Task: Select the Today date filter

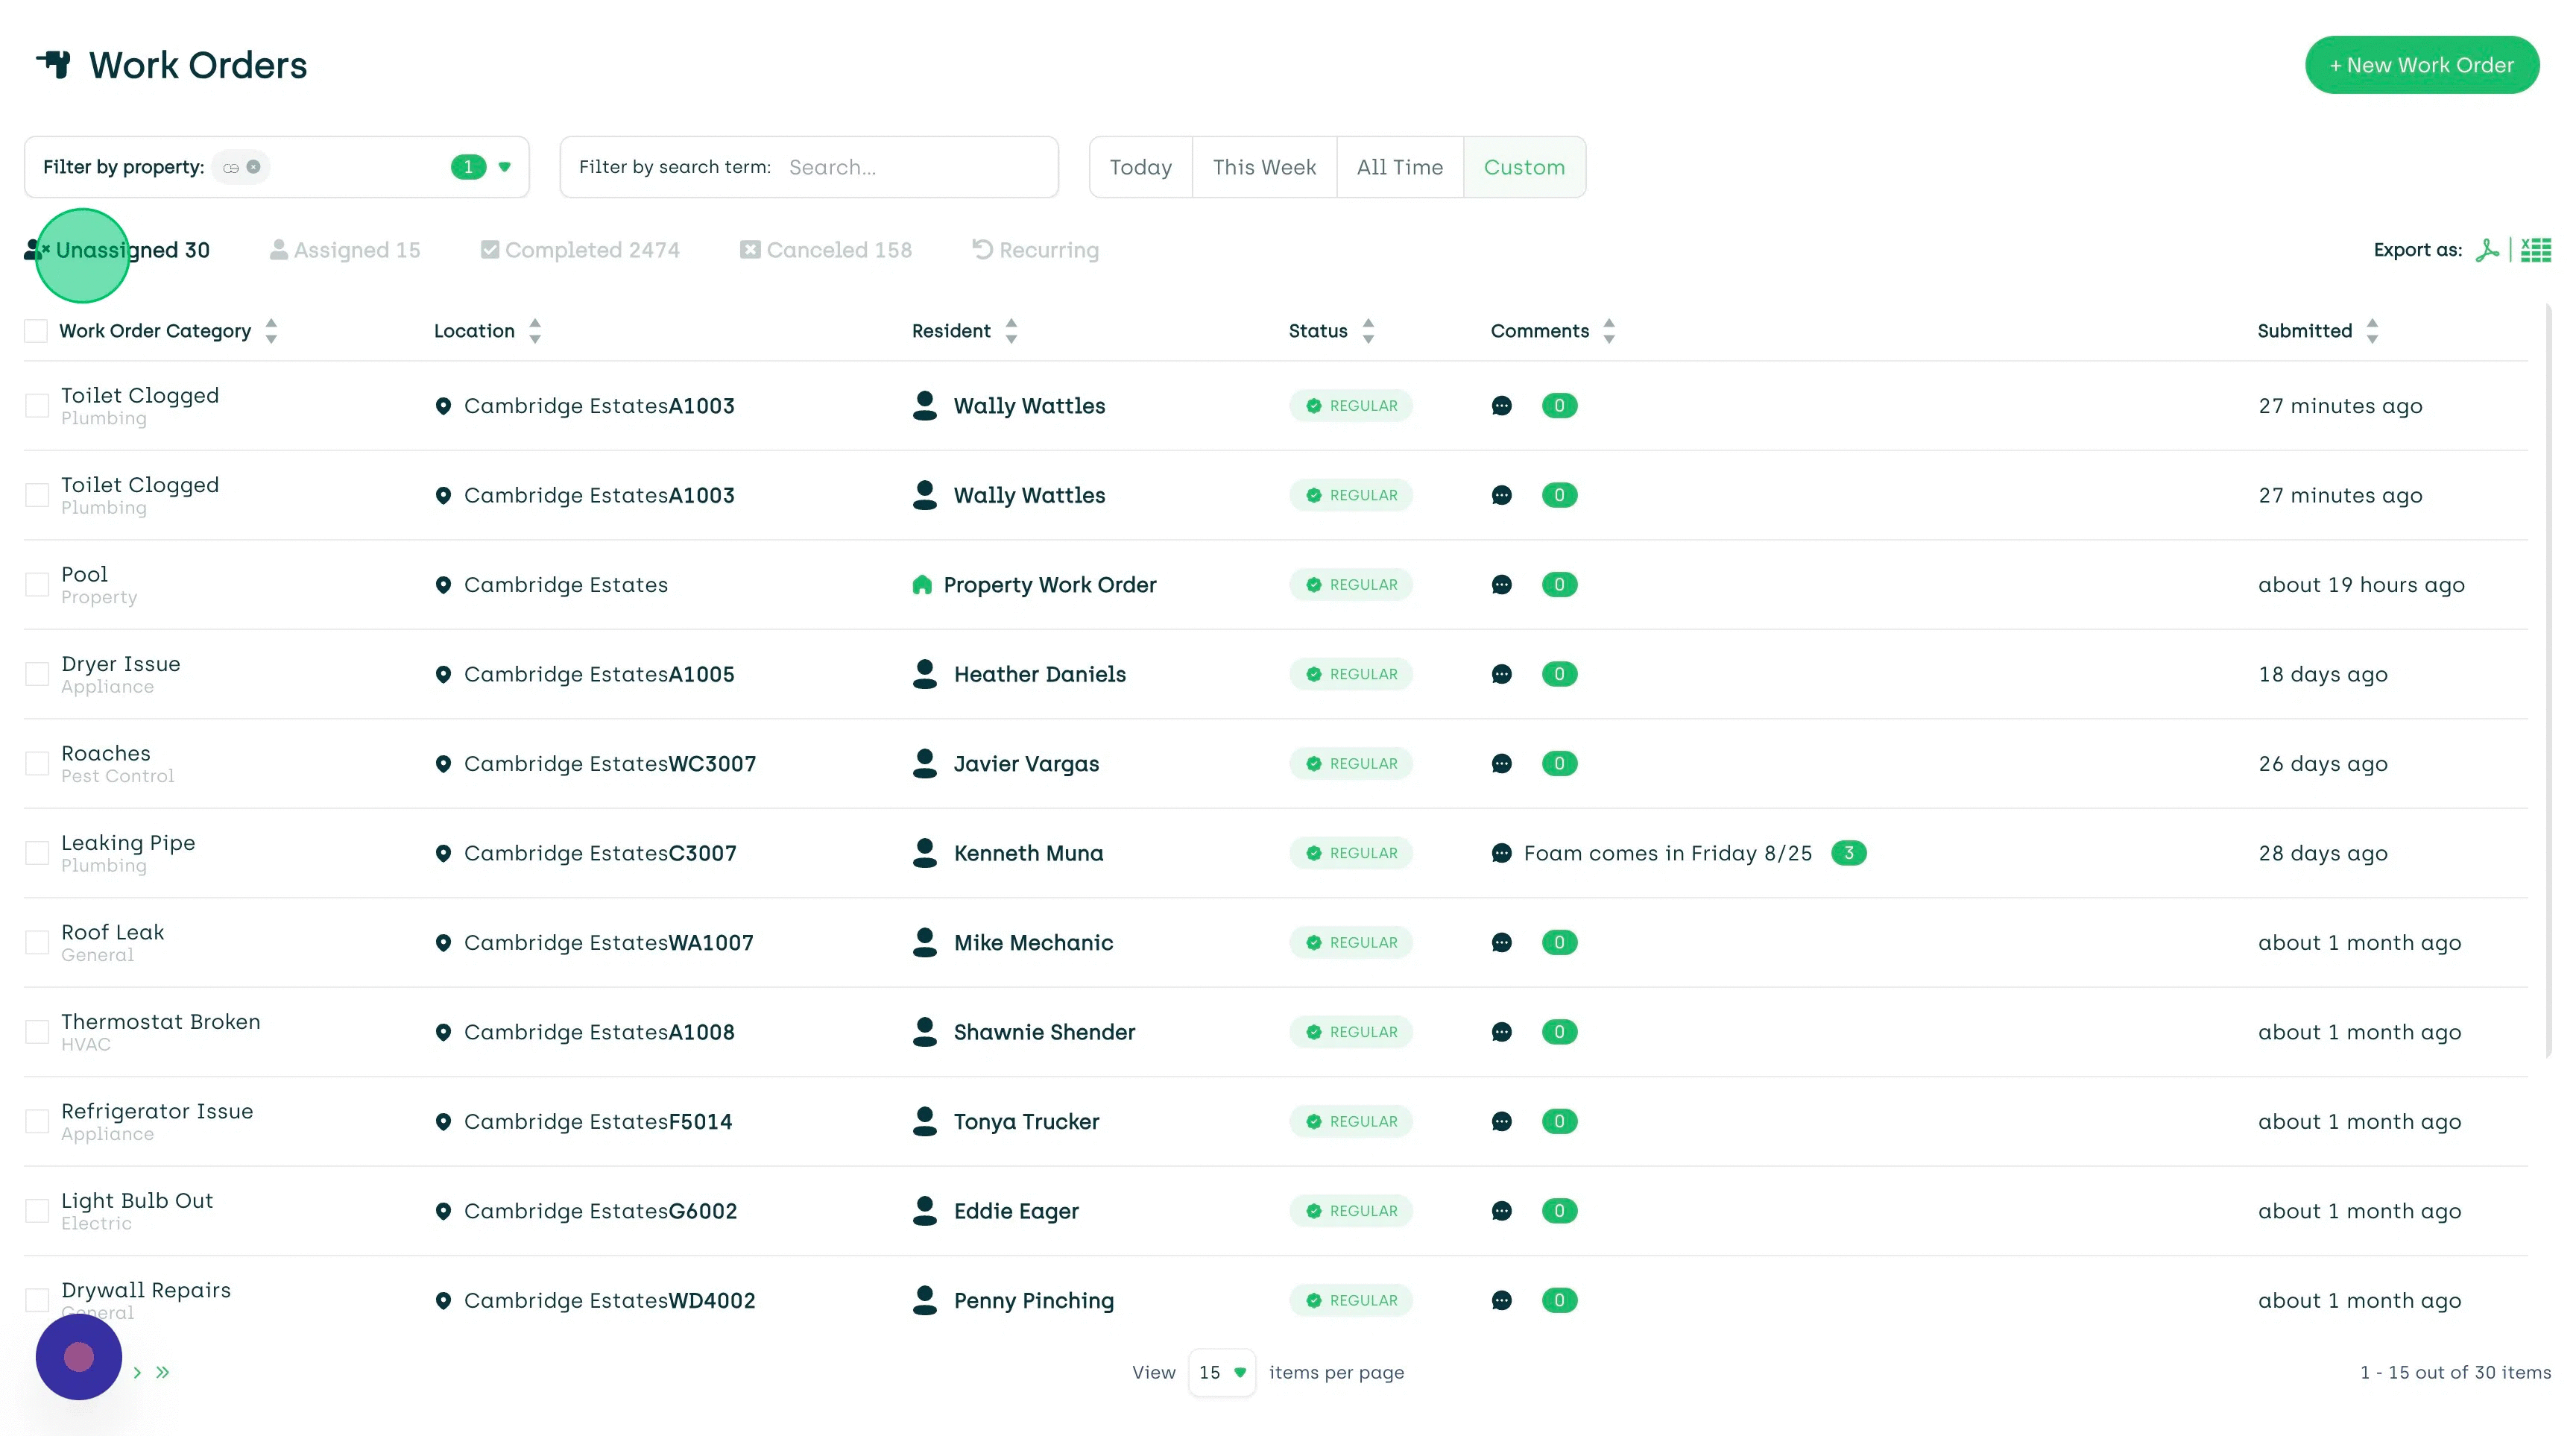Action: click(1141, 167)
